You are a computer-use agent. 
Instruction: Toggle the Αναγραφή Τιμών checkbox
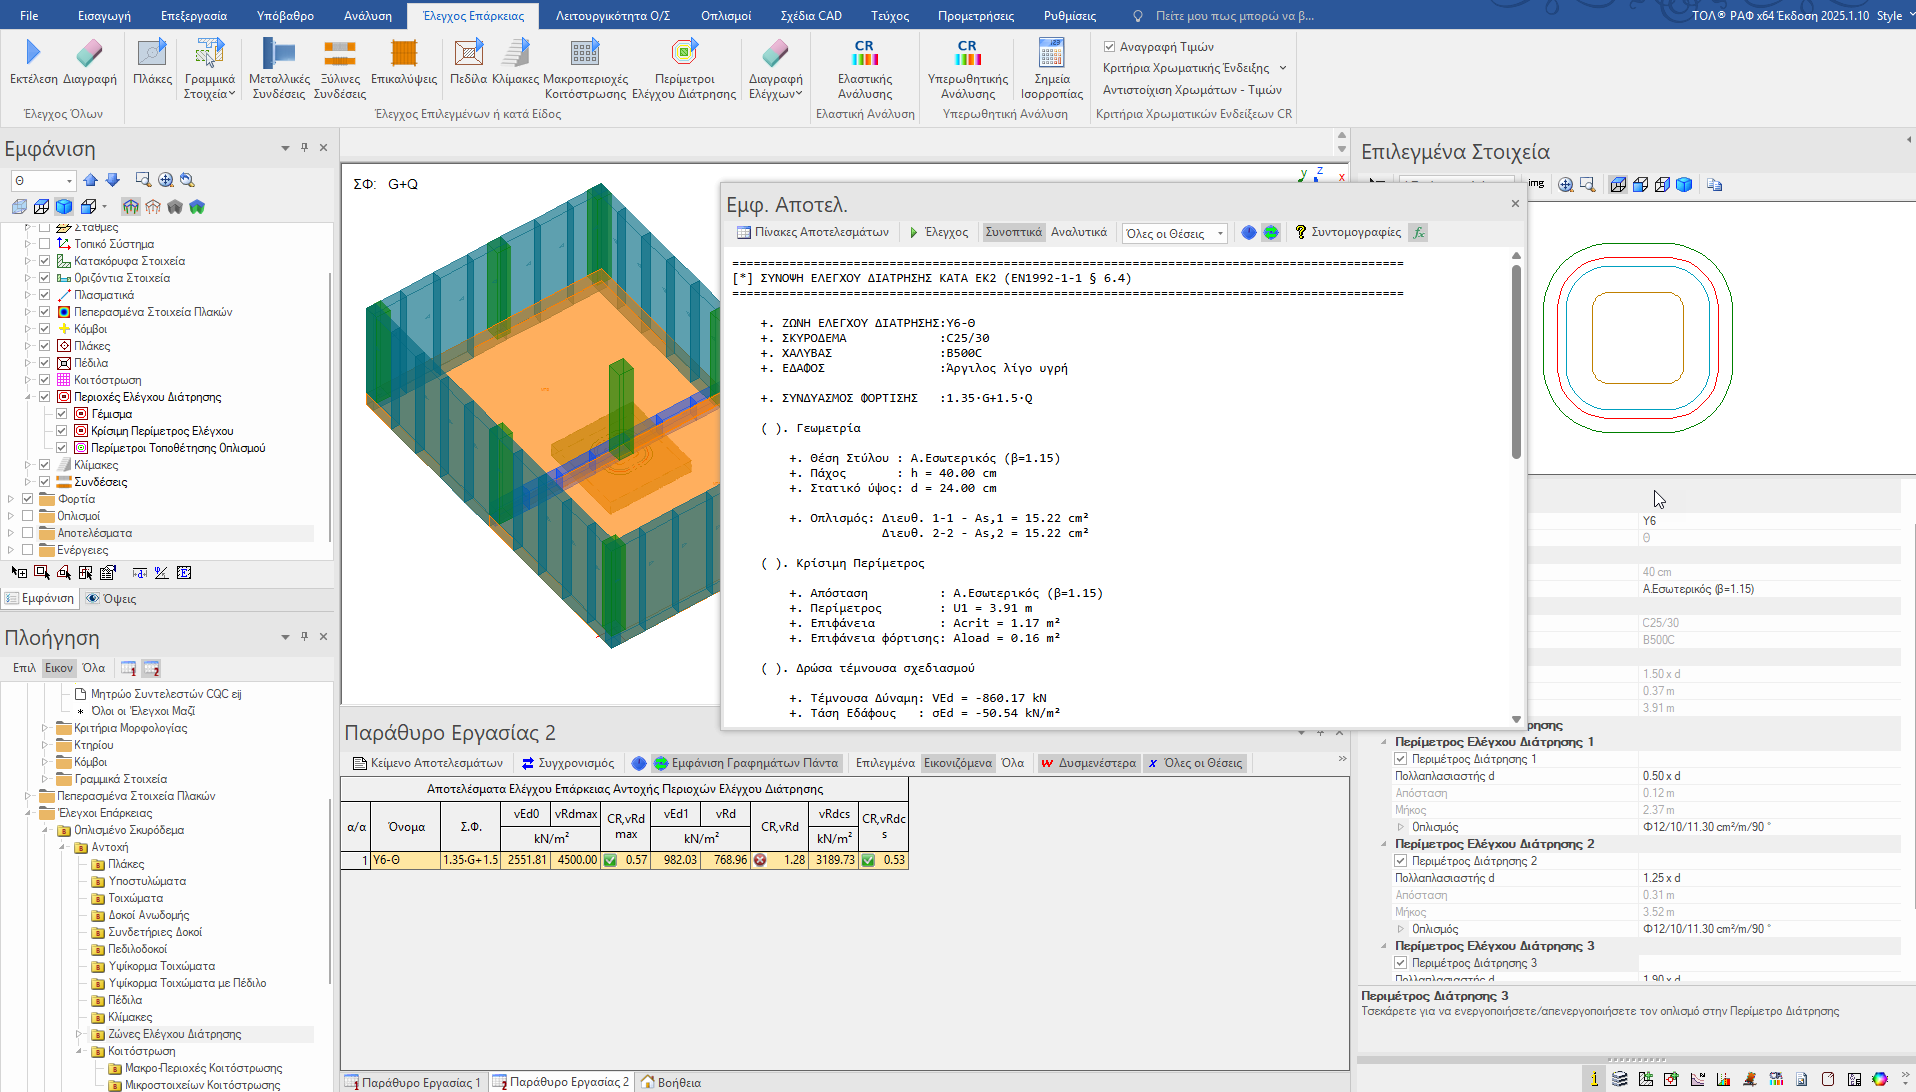coord(1110,47)
